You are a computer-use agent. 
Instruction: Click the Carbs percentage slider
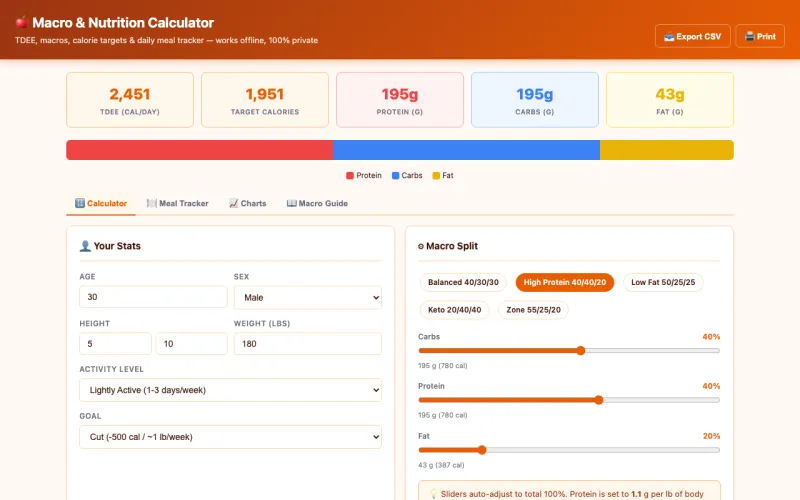(x=568, y=351)
